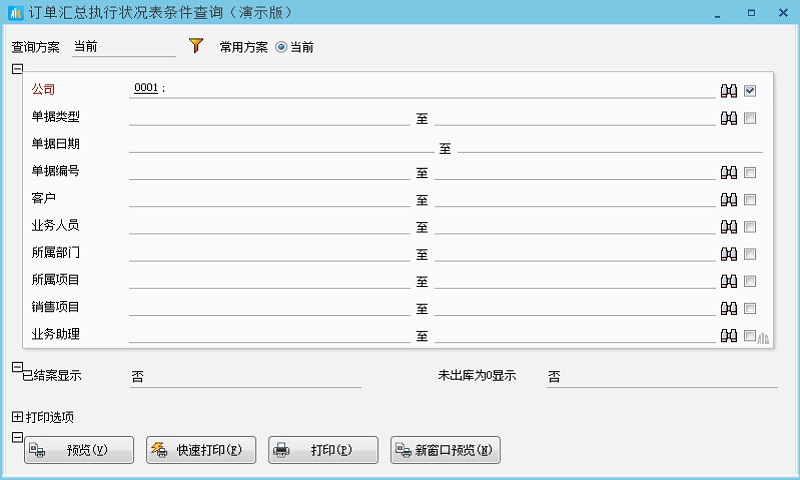Click the 所属项目 start input field
The height and width of the screenshot is (480, 800).
click(269, 280)
